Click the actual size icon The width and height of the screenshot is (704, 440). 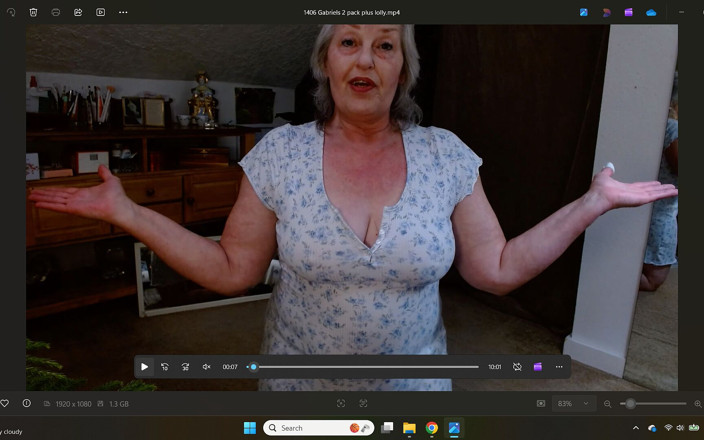(x=363, y=404)
